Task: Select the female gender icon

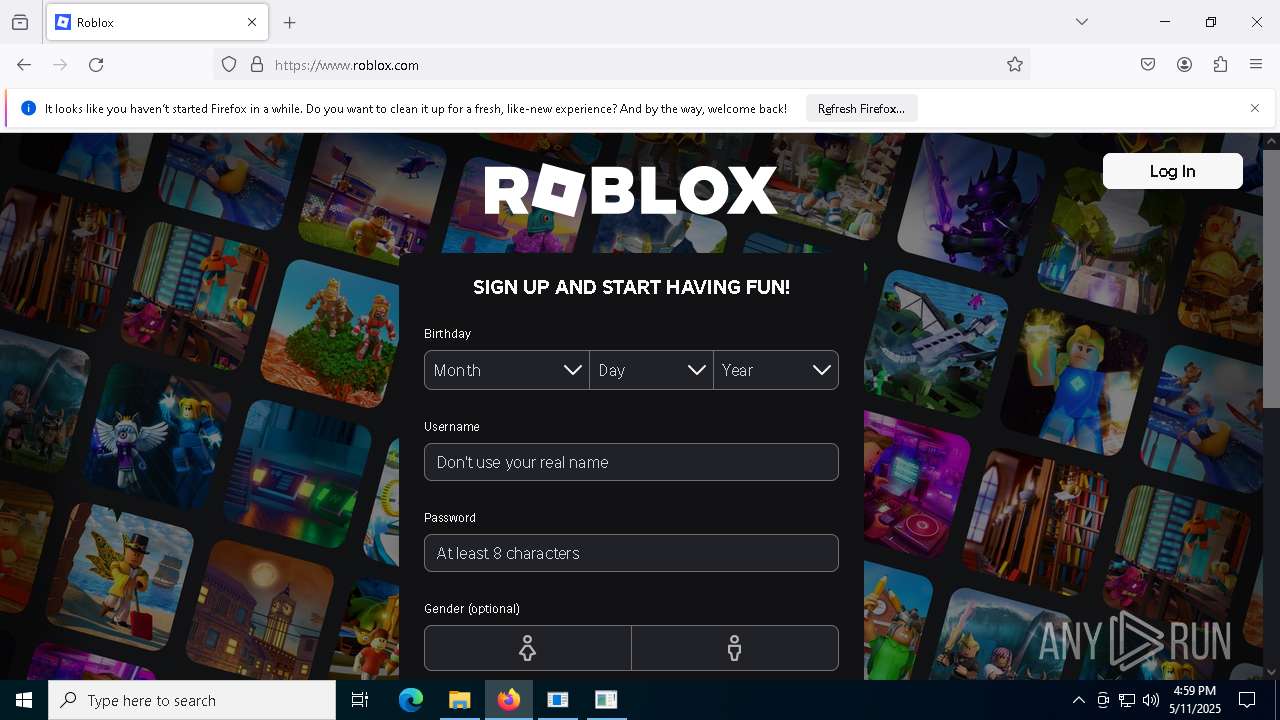Action: (528, 648)
